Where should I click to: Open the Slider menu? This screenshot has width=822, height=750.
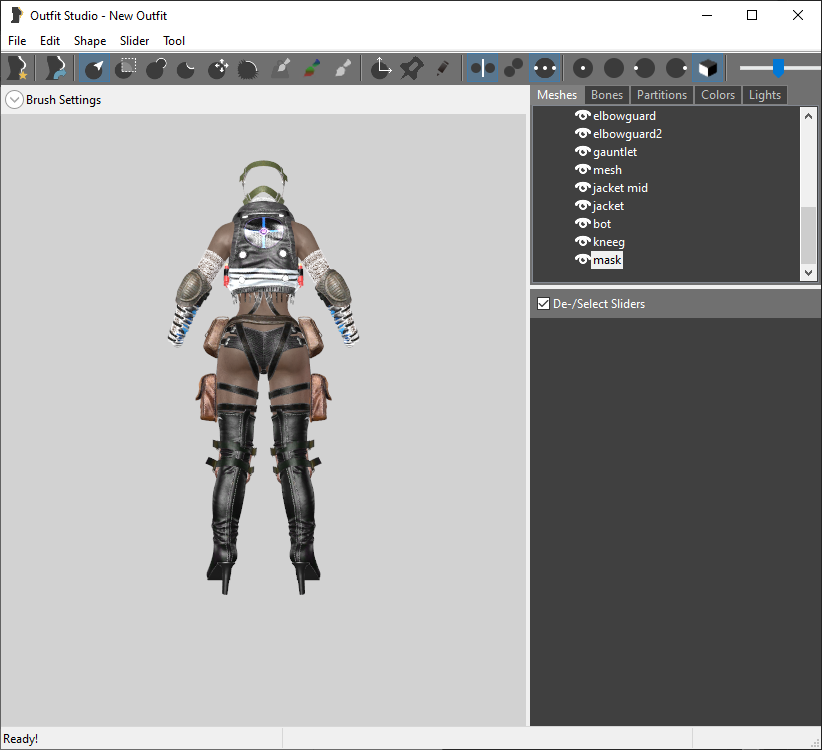tap(134, 41)
